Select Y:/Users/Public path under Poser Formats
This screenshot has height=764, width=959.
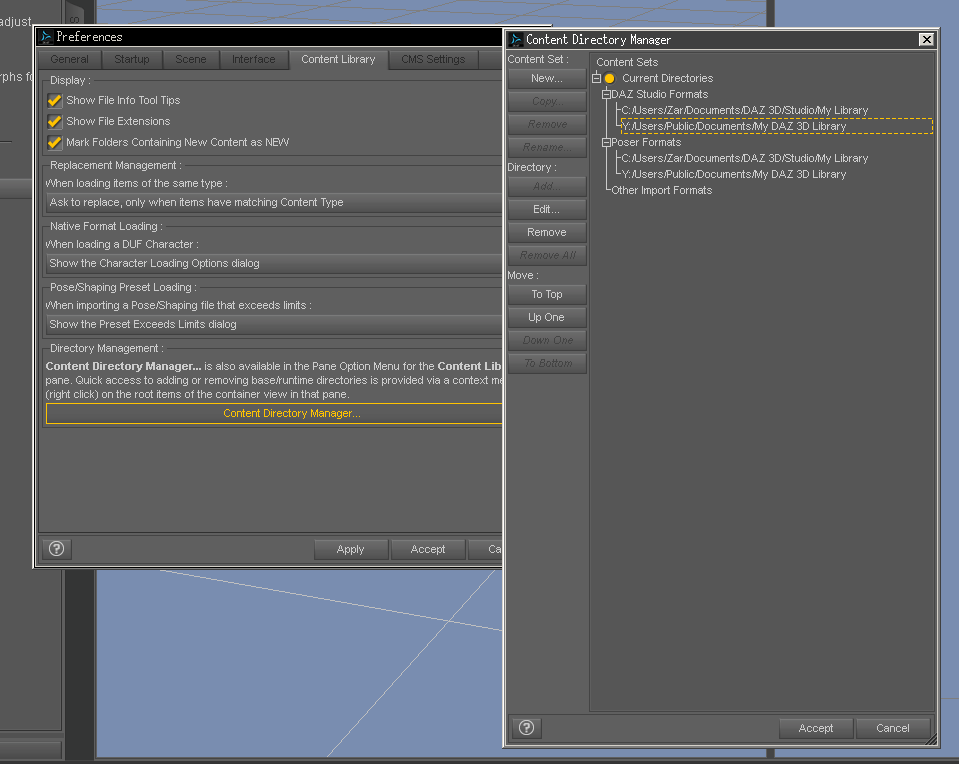pos(734,174)
